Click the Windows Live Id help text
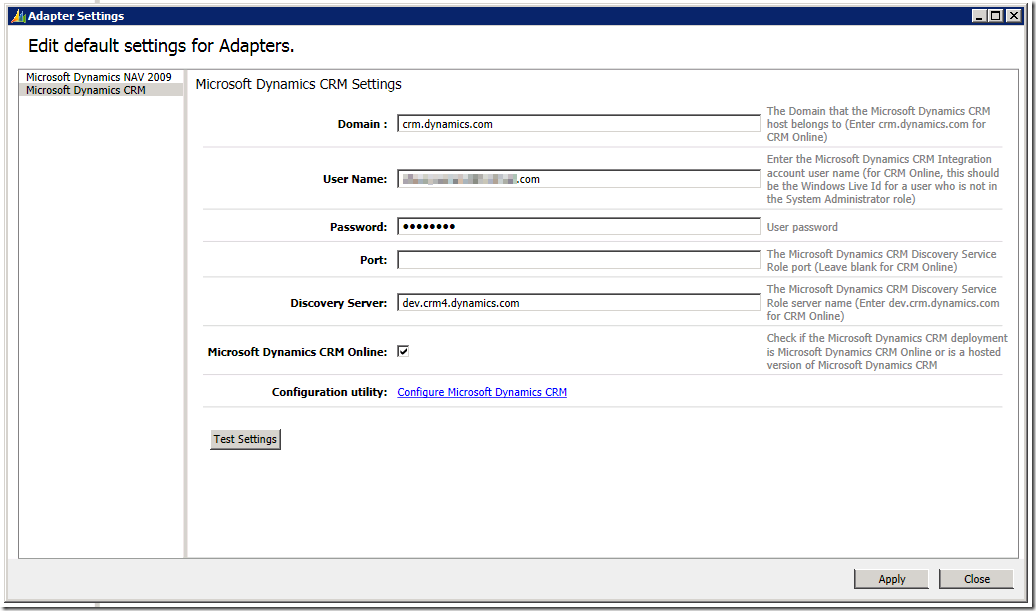The width and height of the screenshot is (1036, 611). click(x=883, y=179)
